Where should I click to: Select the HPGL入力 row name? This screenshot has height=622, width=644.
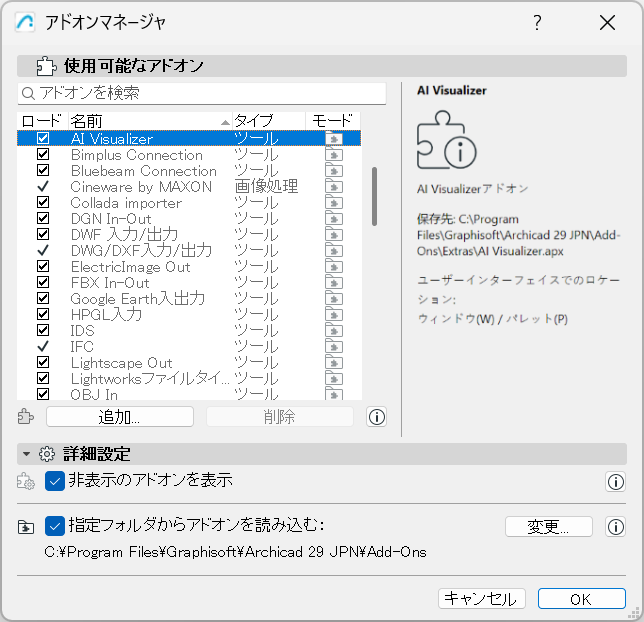click(x=106, y=315)
